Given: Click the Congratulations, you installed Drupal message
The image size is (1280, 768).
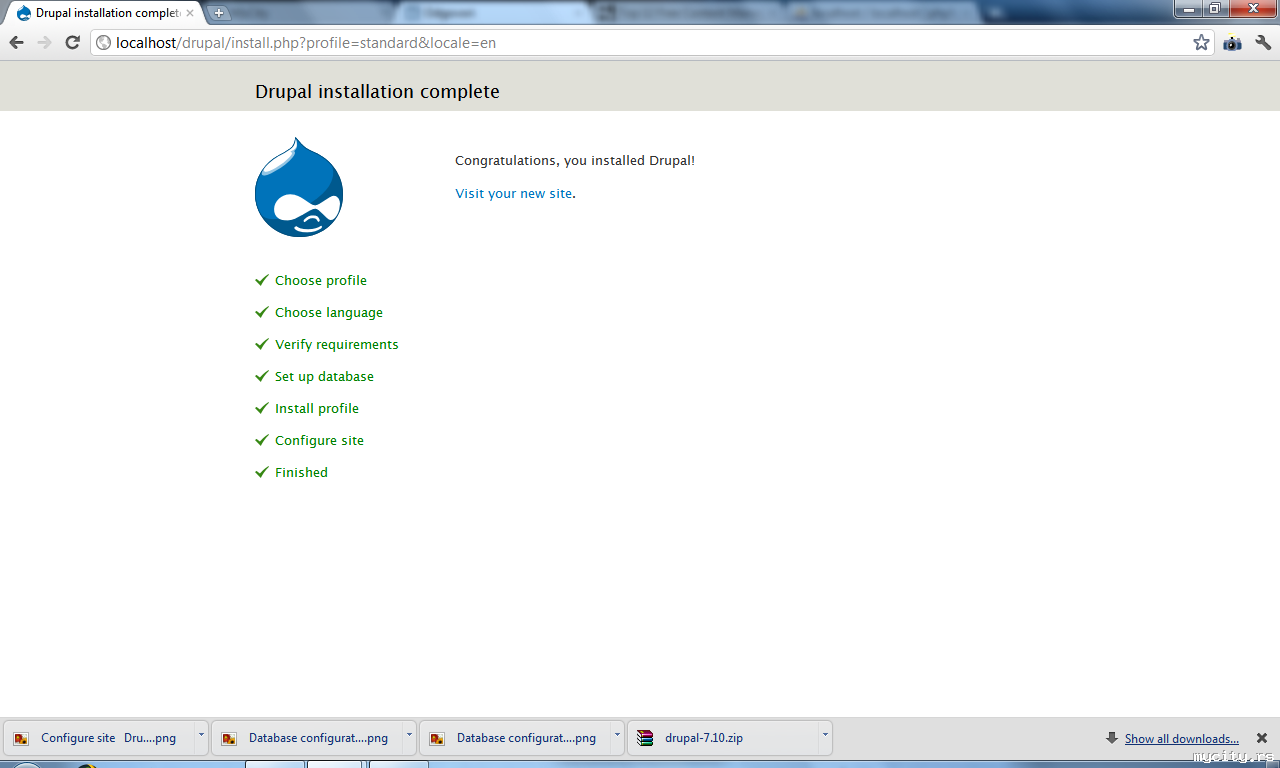Looking at the screenshot, I should 575,161.
